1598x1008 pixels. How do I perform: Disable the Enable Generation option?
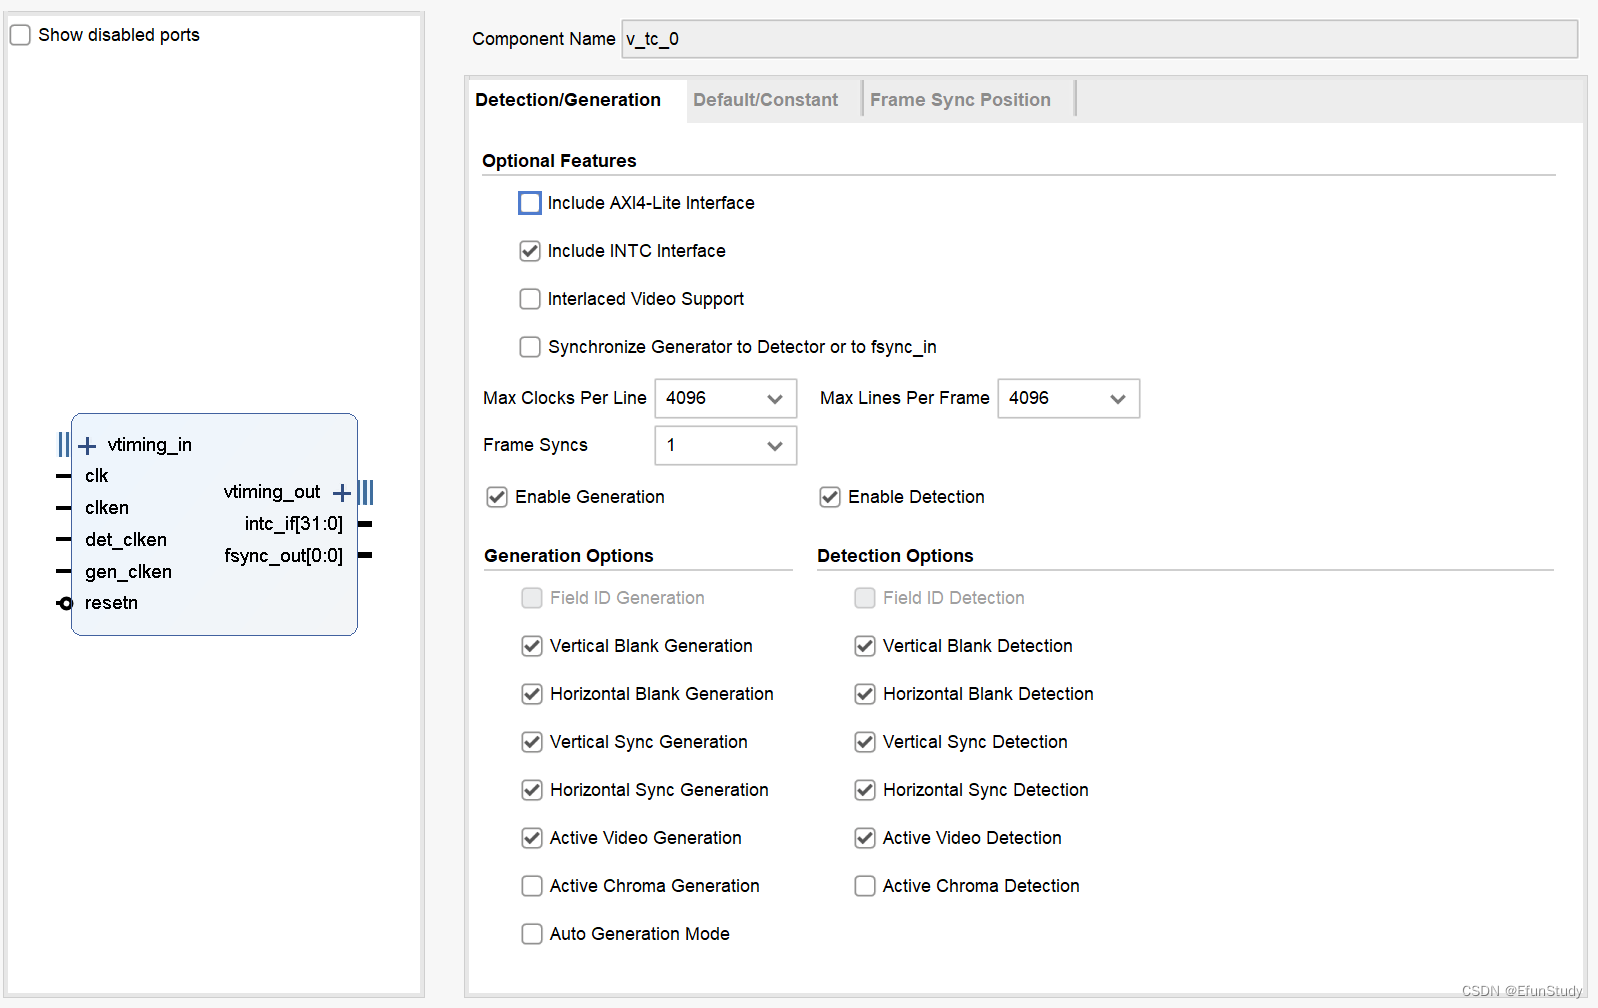(x=497, y=497)
